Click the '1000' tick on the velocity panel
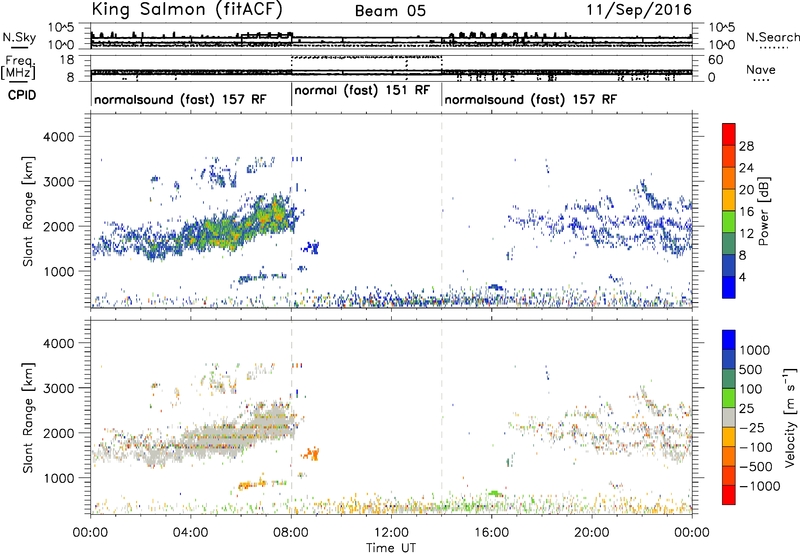 coord(58,478)
